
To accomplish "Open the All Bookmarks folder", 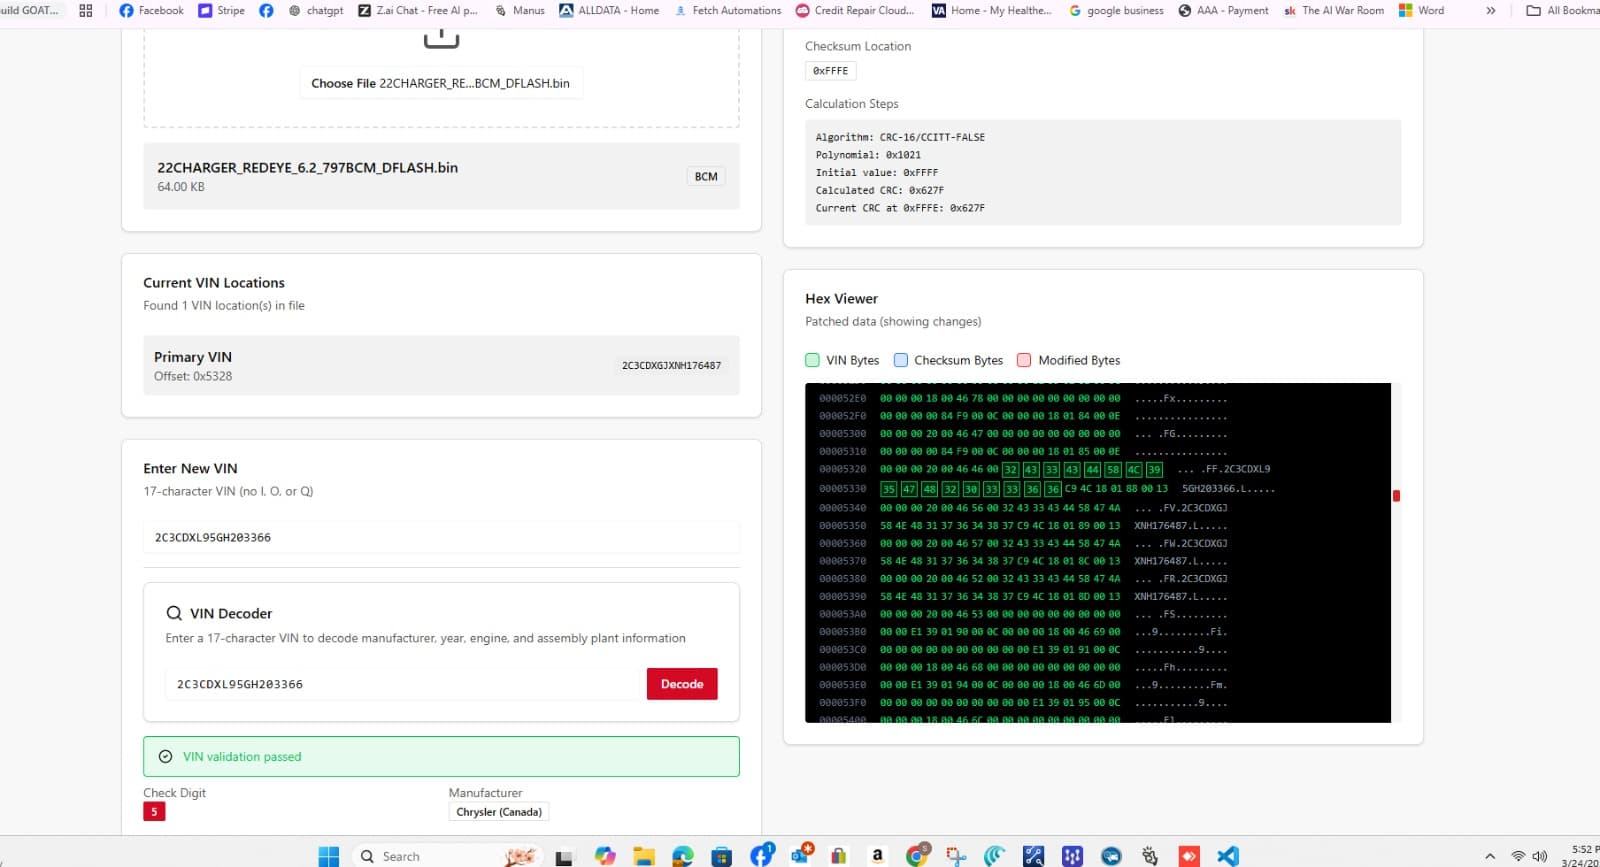I will tap(1562, 10).
